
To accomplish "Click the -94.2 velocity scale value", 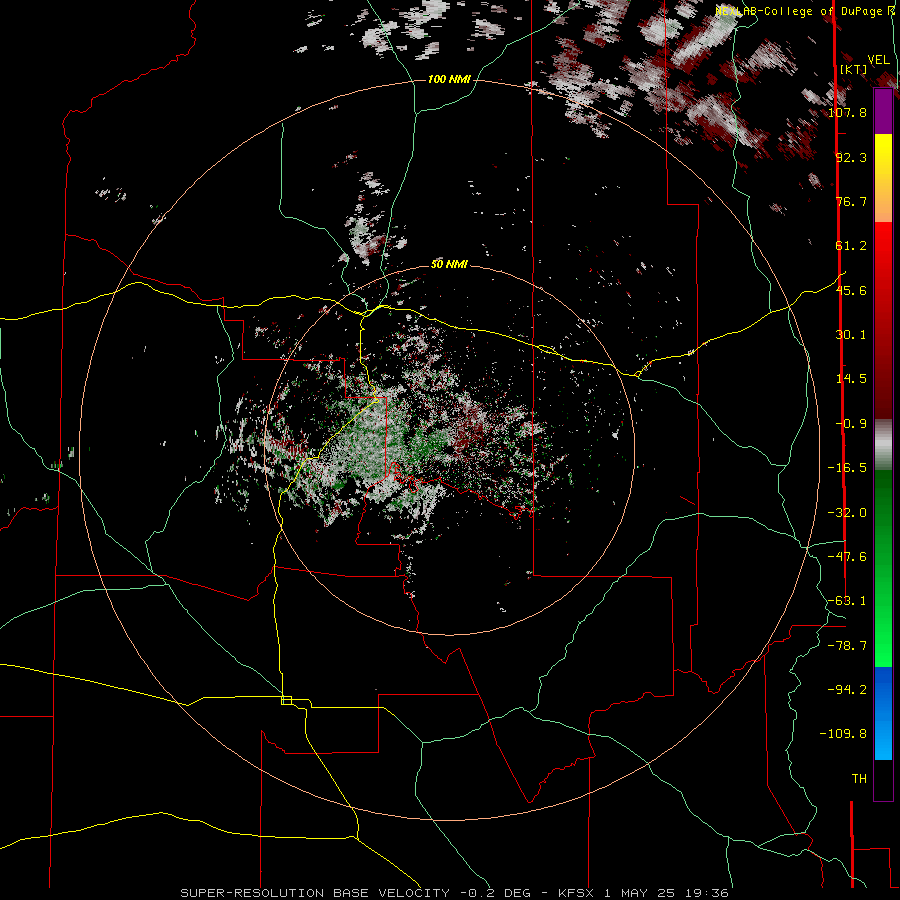I will [847, 689].
